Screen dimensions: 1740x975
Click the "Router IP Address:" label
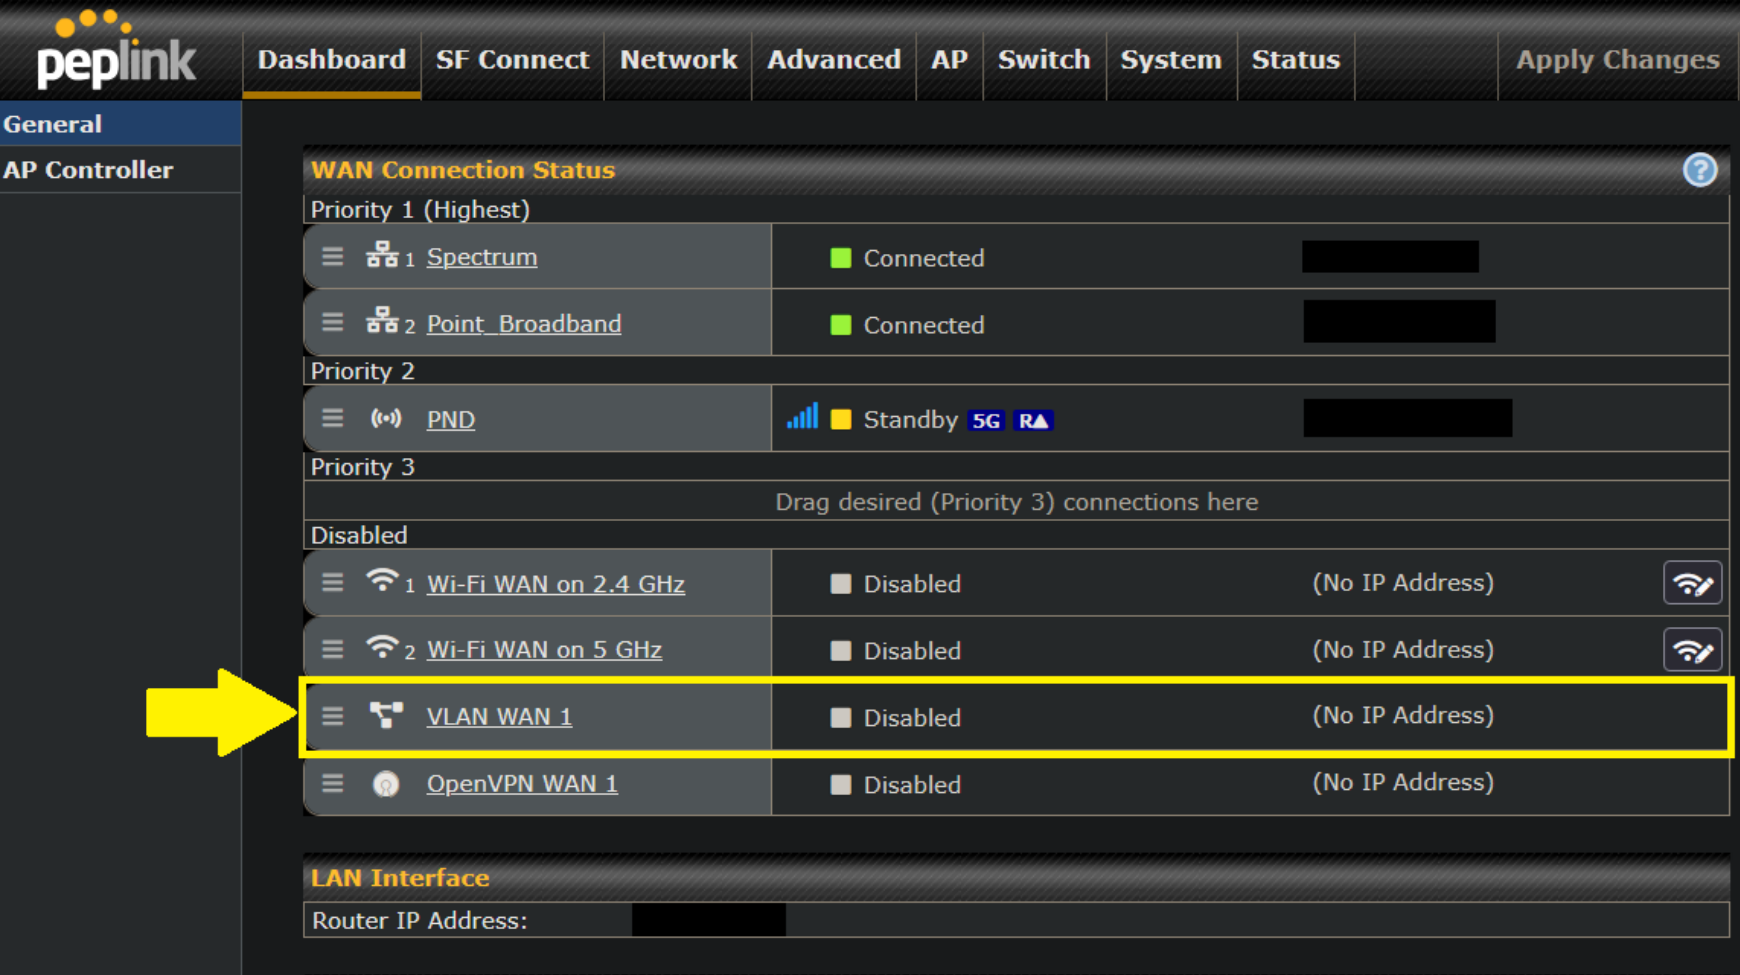pos(420,921)
